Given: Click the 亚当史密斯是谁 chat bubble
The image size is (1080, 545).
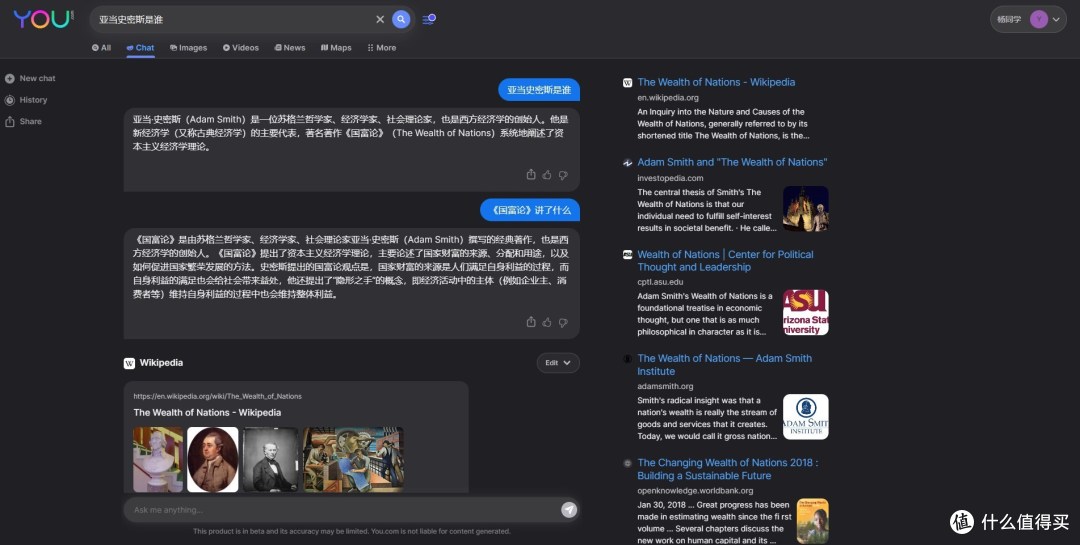Looking at the screenshot, I should [x=539, y=90].
